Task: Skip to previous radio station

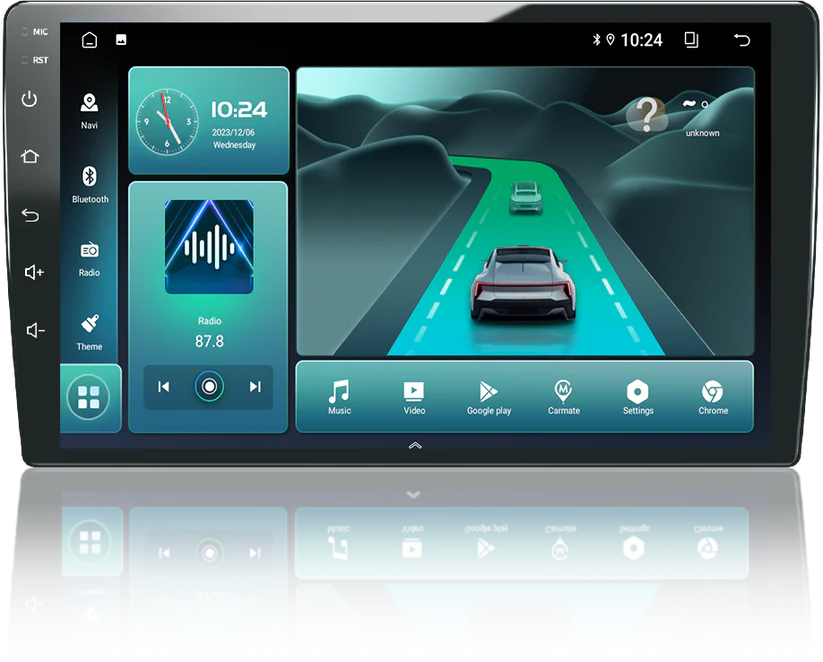Action: point(164,387)
